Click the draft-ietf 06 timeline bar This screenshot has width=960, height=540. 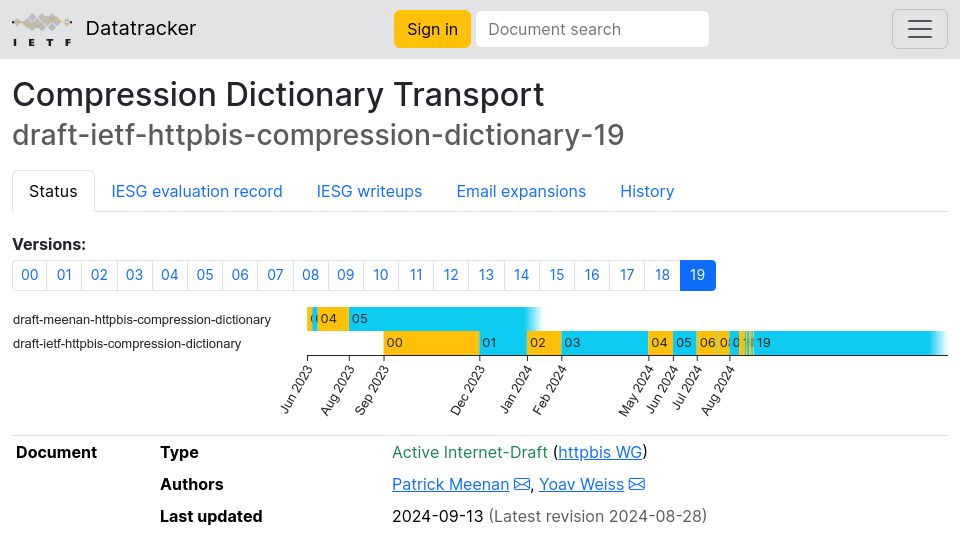click(707, 343)
